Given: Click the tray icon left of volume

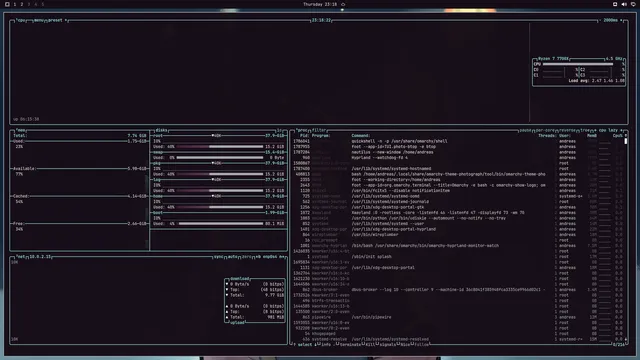Looking at the screenshot, I should [615, 4].
